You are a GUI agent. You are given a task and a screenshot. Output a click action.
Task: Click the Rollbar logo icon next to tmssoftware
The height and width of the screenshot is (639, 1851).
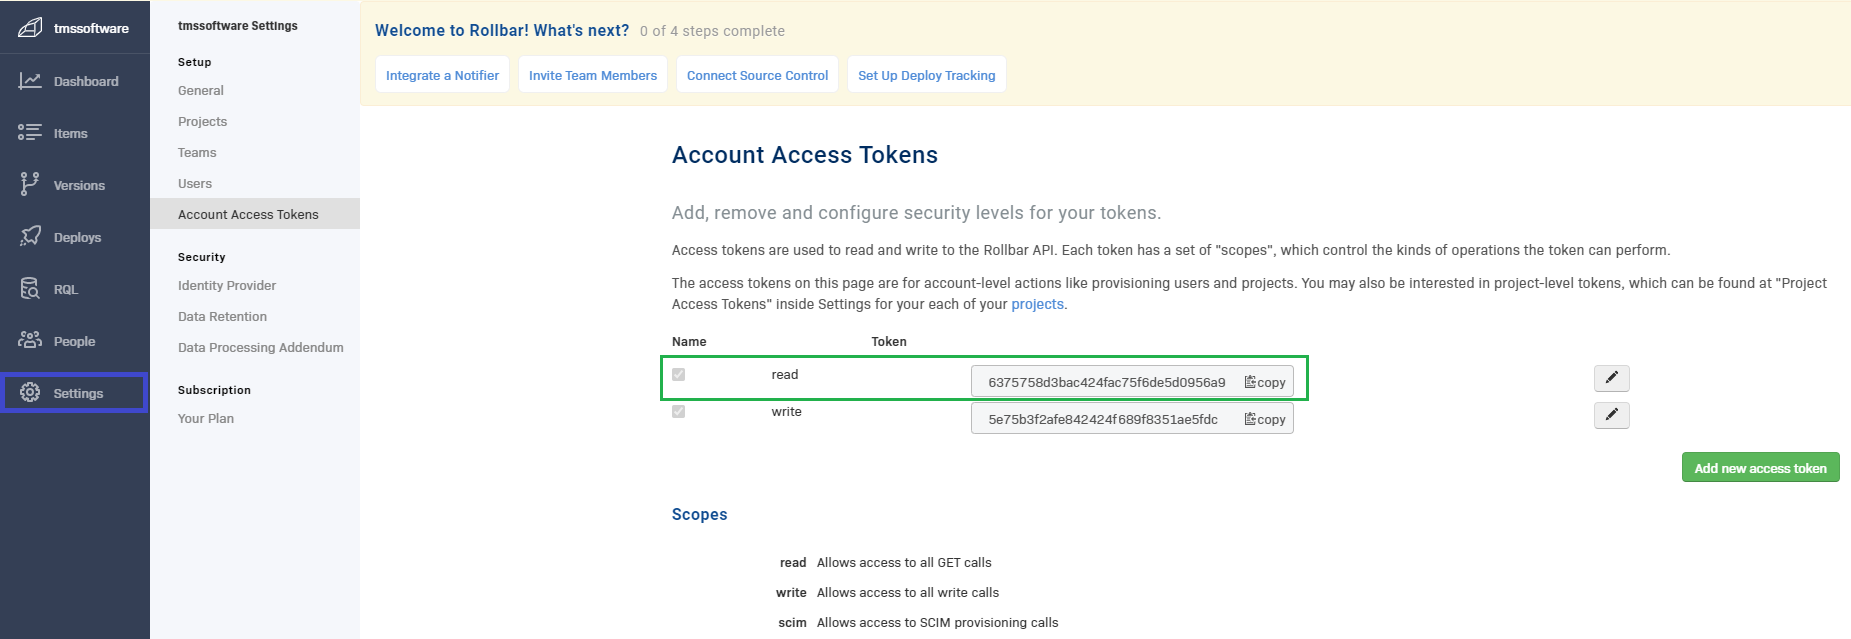coord(30,28)
